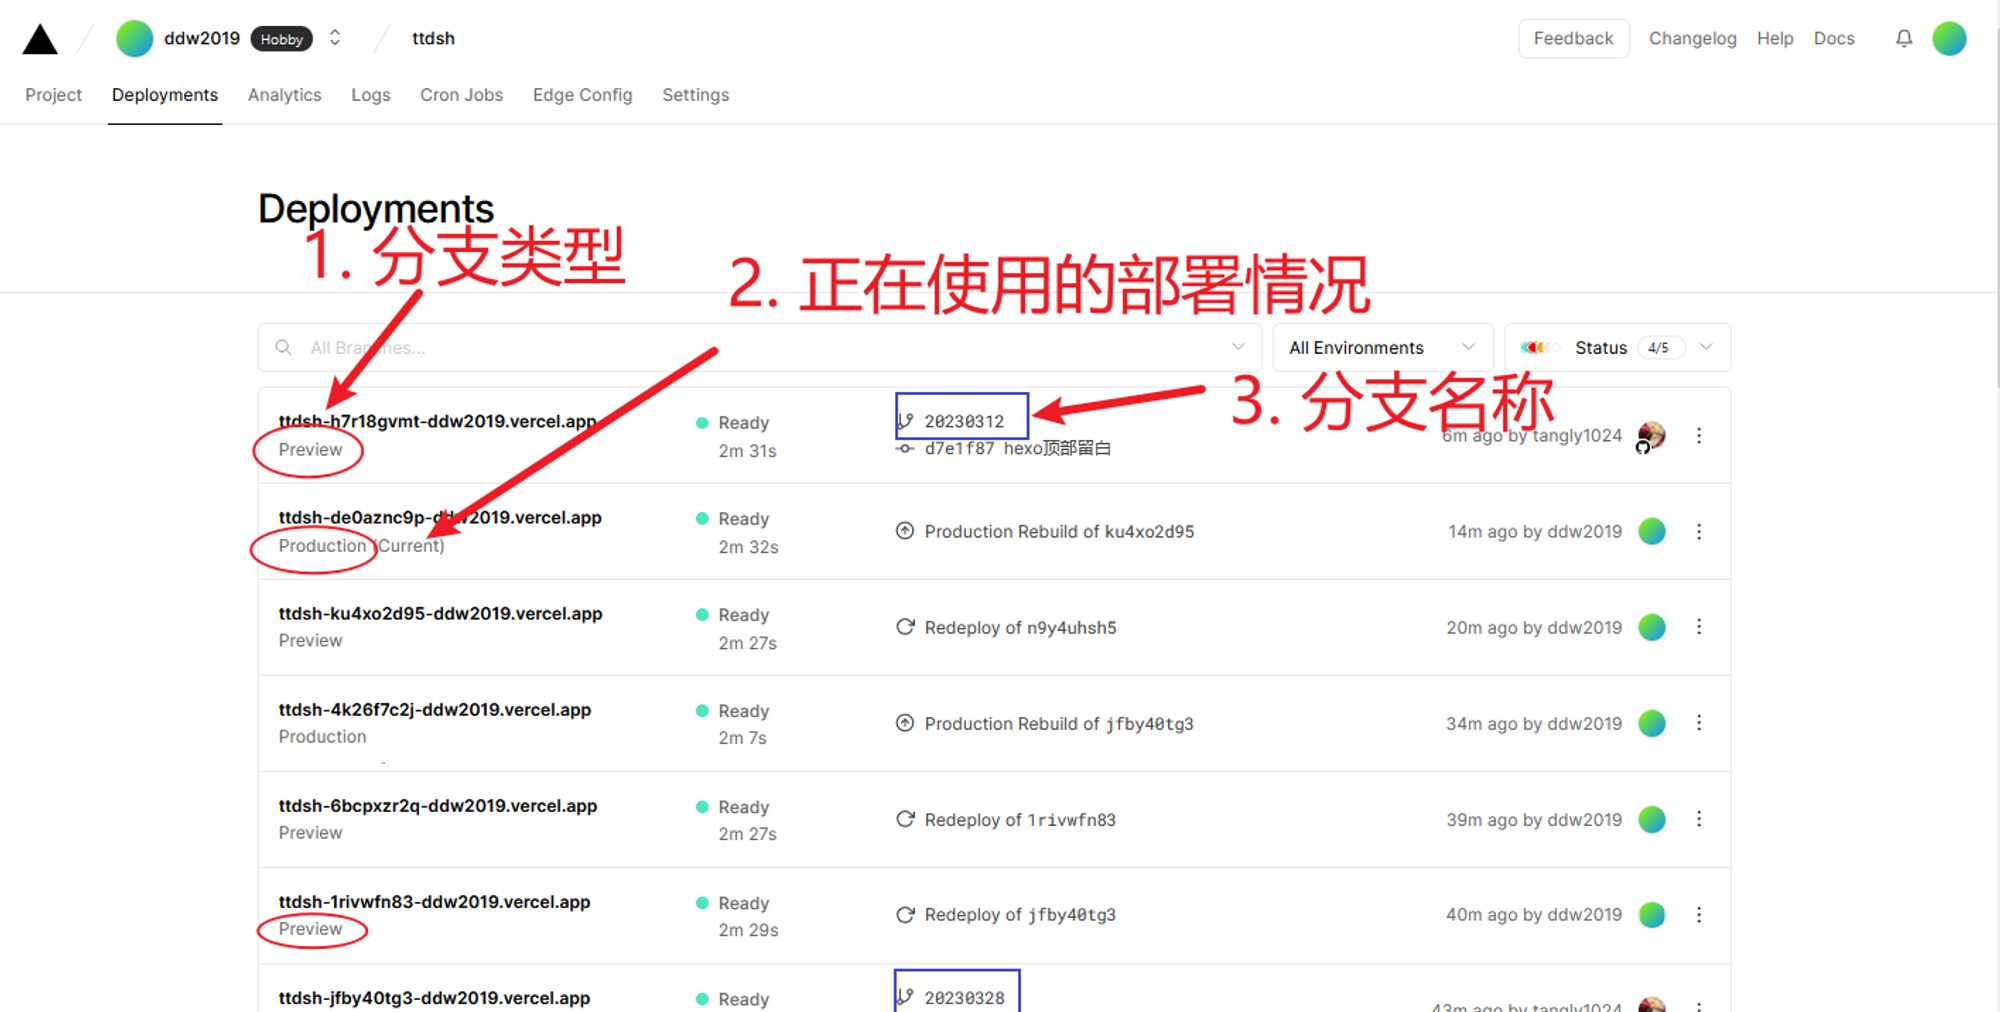This screenshot has height=1012, width=2000.
Task: Click the branch icon next to 20230312
Action: 907,420
